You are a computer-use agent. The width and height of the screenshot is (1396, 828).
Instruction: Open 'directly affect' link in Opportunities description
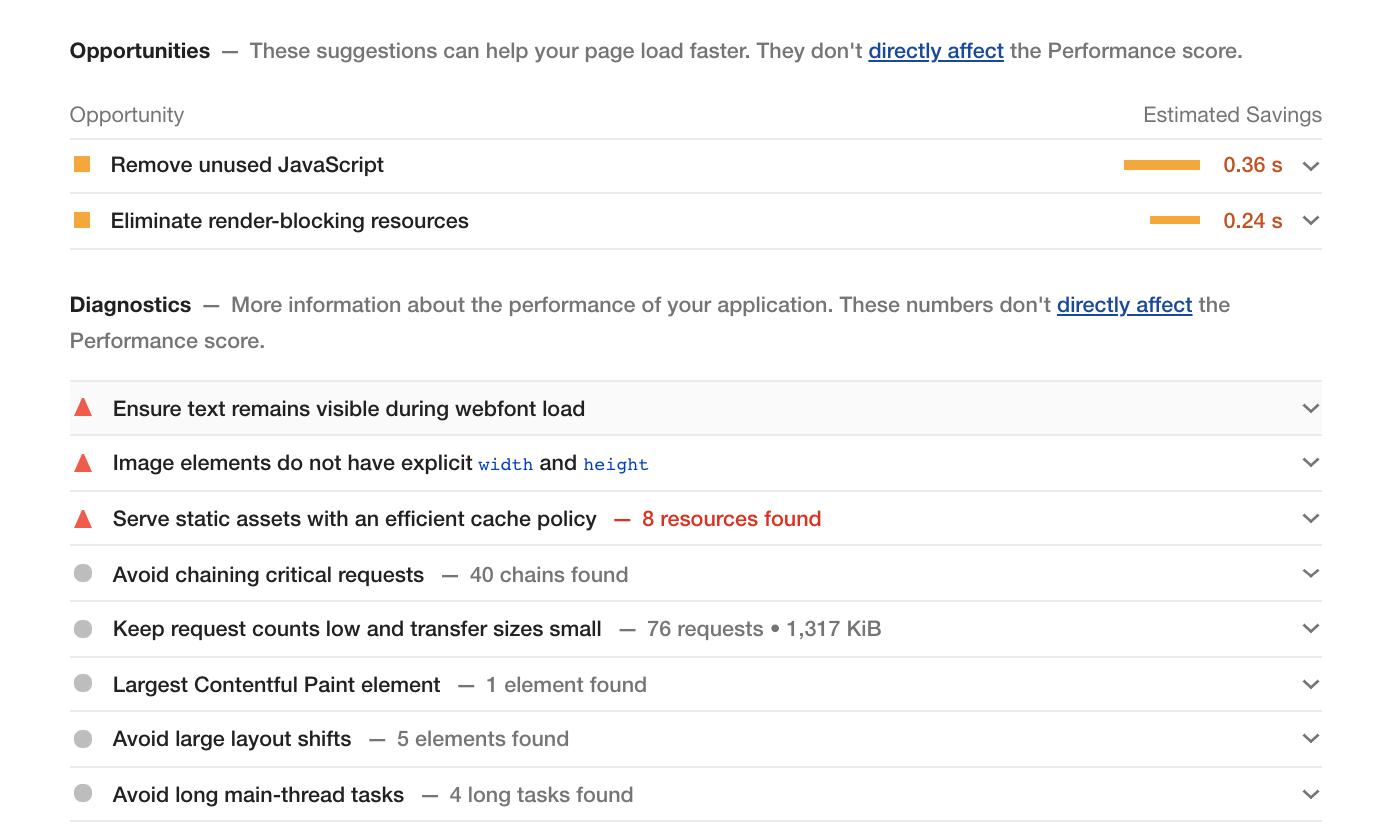coord(935,51)
